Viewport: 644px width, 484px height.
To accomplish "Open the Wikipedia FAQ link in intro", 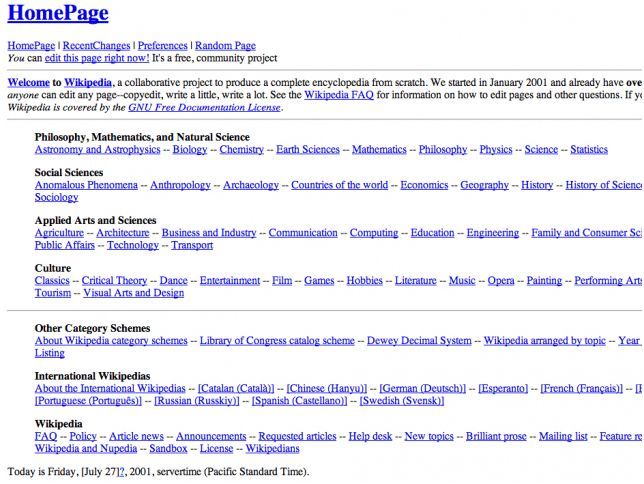I will (x=338, y=95).
